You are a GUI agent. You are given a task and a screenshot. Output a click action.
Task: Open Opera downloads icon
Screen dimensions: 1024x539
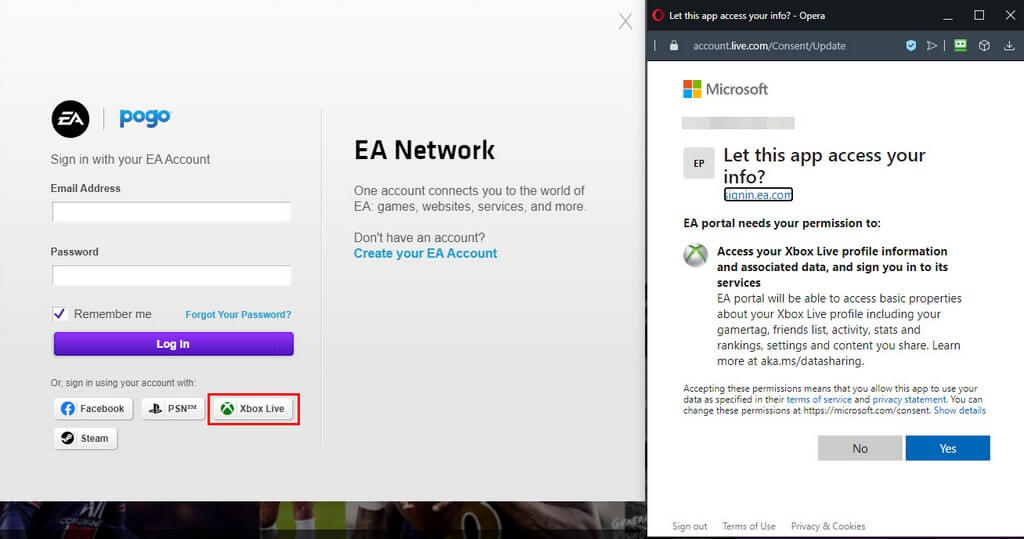click(x=1009, y=46)
